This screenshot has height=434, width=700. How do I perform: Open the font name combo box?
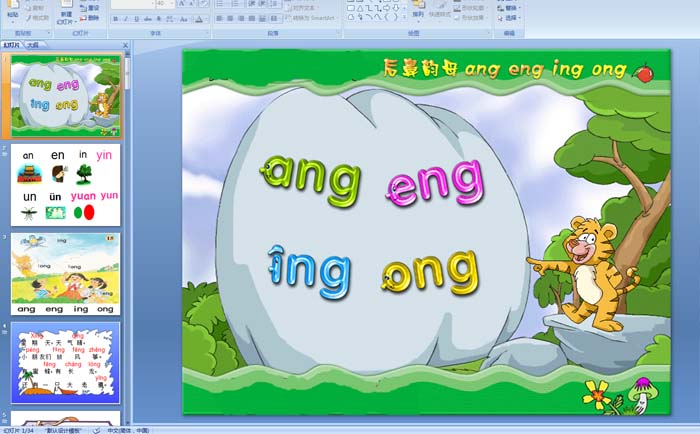coord(133,4)
